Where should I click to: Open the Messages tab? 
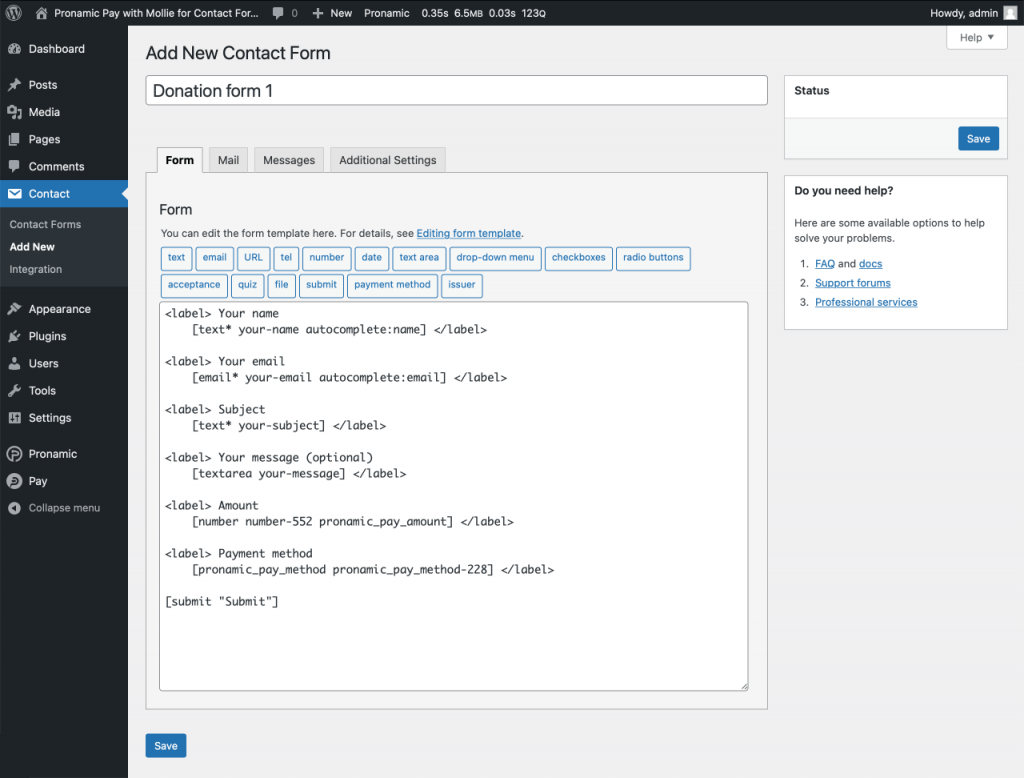click(x=289, y=160)
